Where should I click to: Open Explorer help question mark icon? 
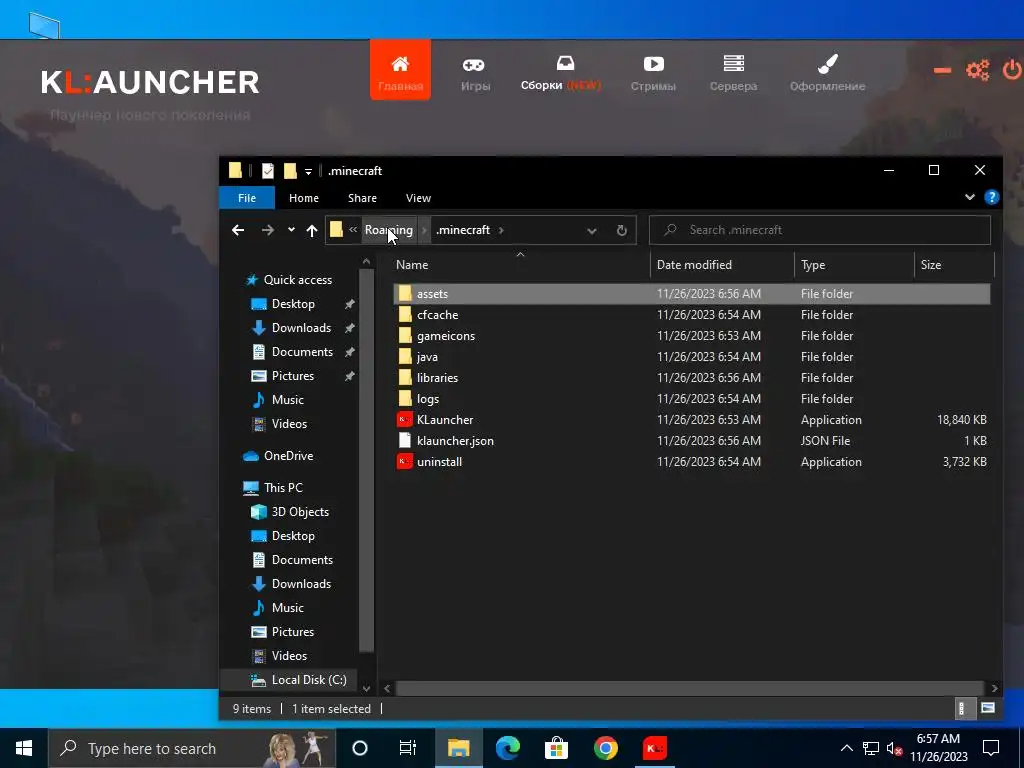point(991,197)
